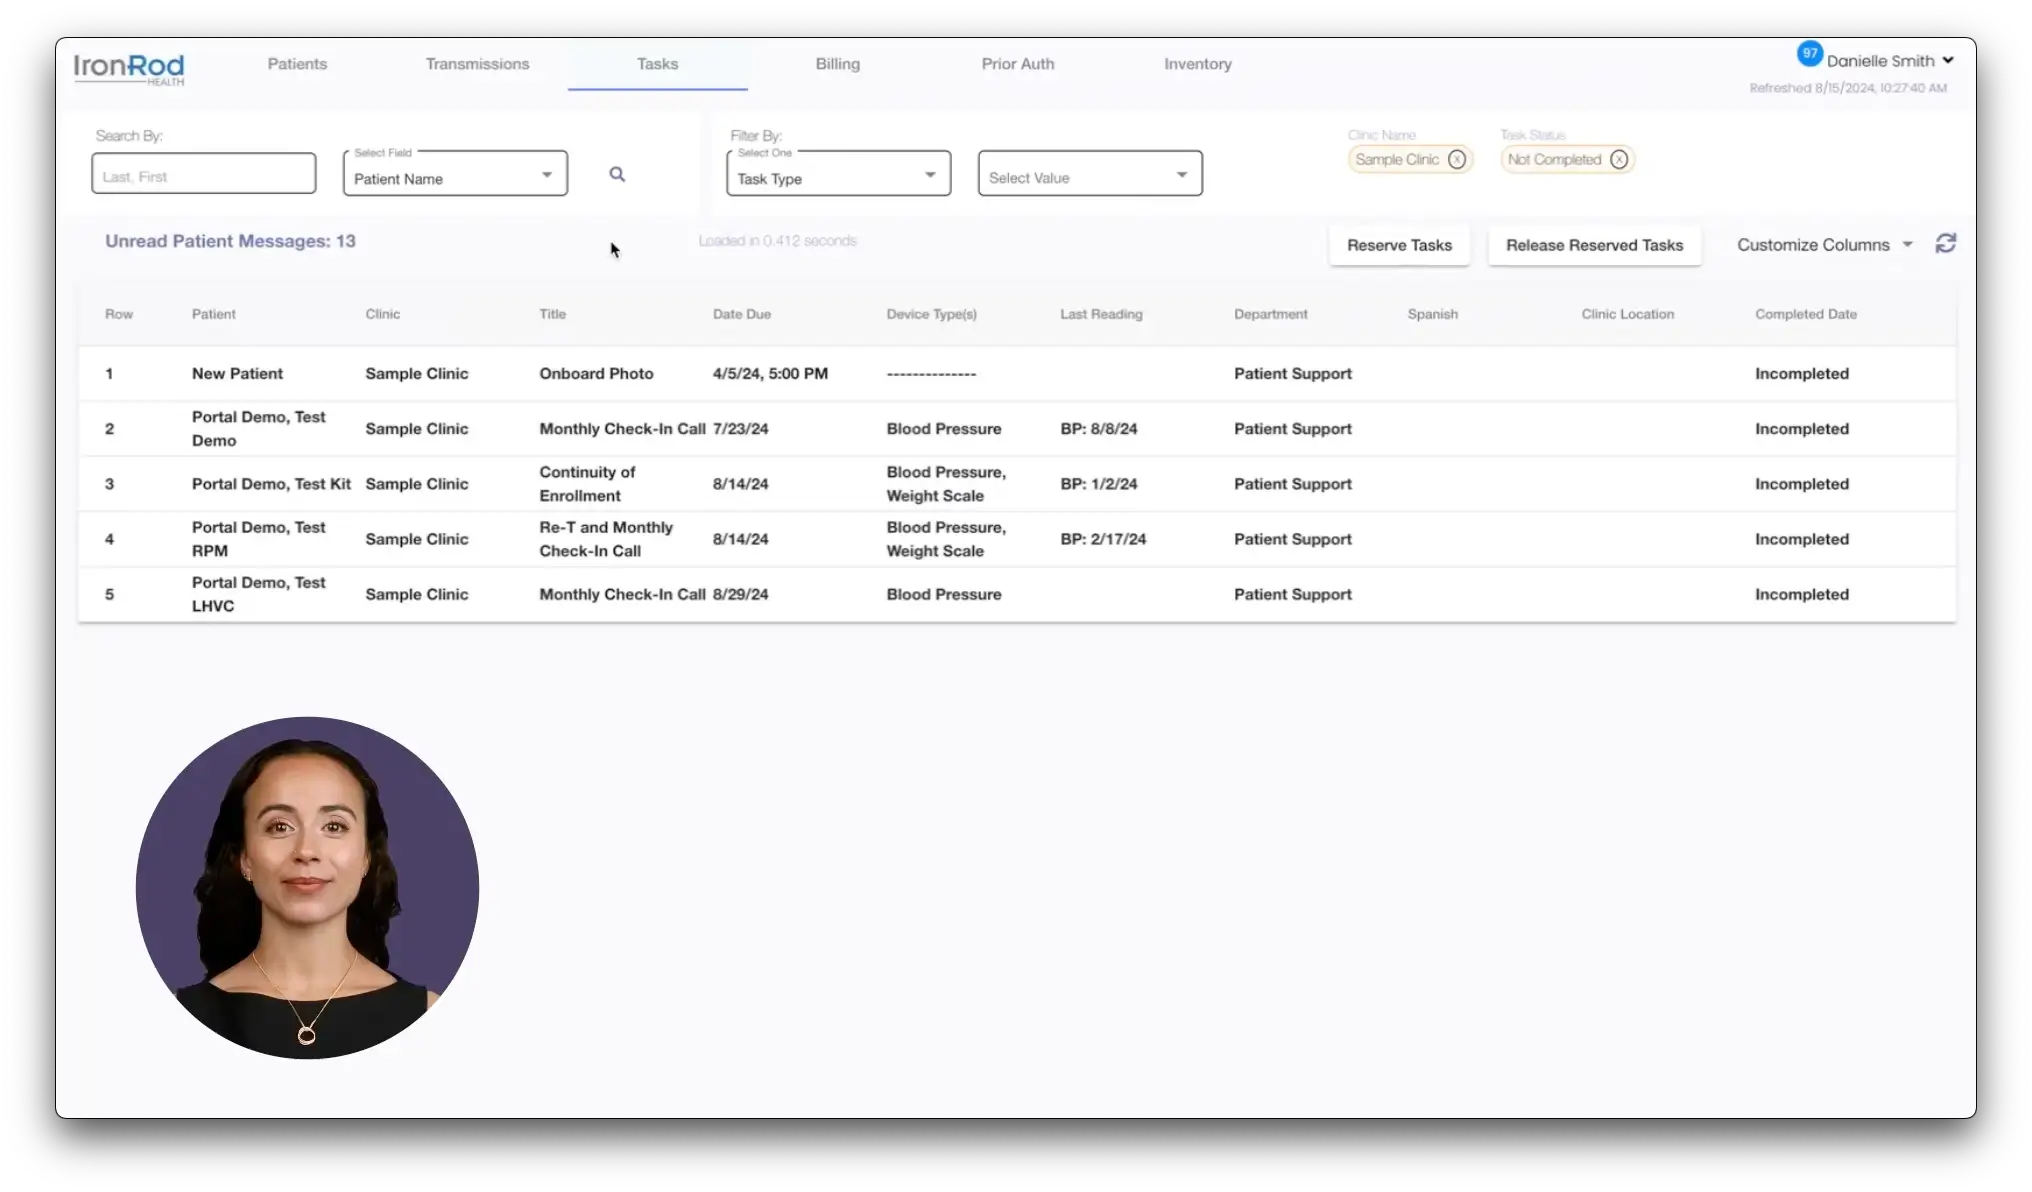Image resolution: width=2032 pixels, height=1192 pixels.
Task: Open the Customize Columns dropdown
Action: [x=1824, y=245]
